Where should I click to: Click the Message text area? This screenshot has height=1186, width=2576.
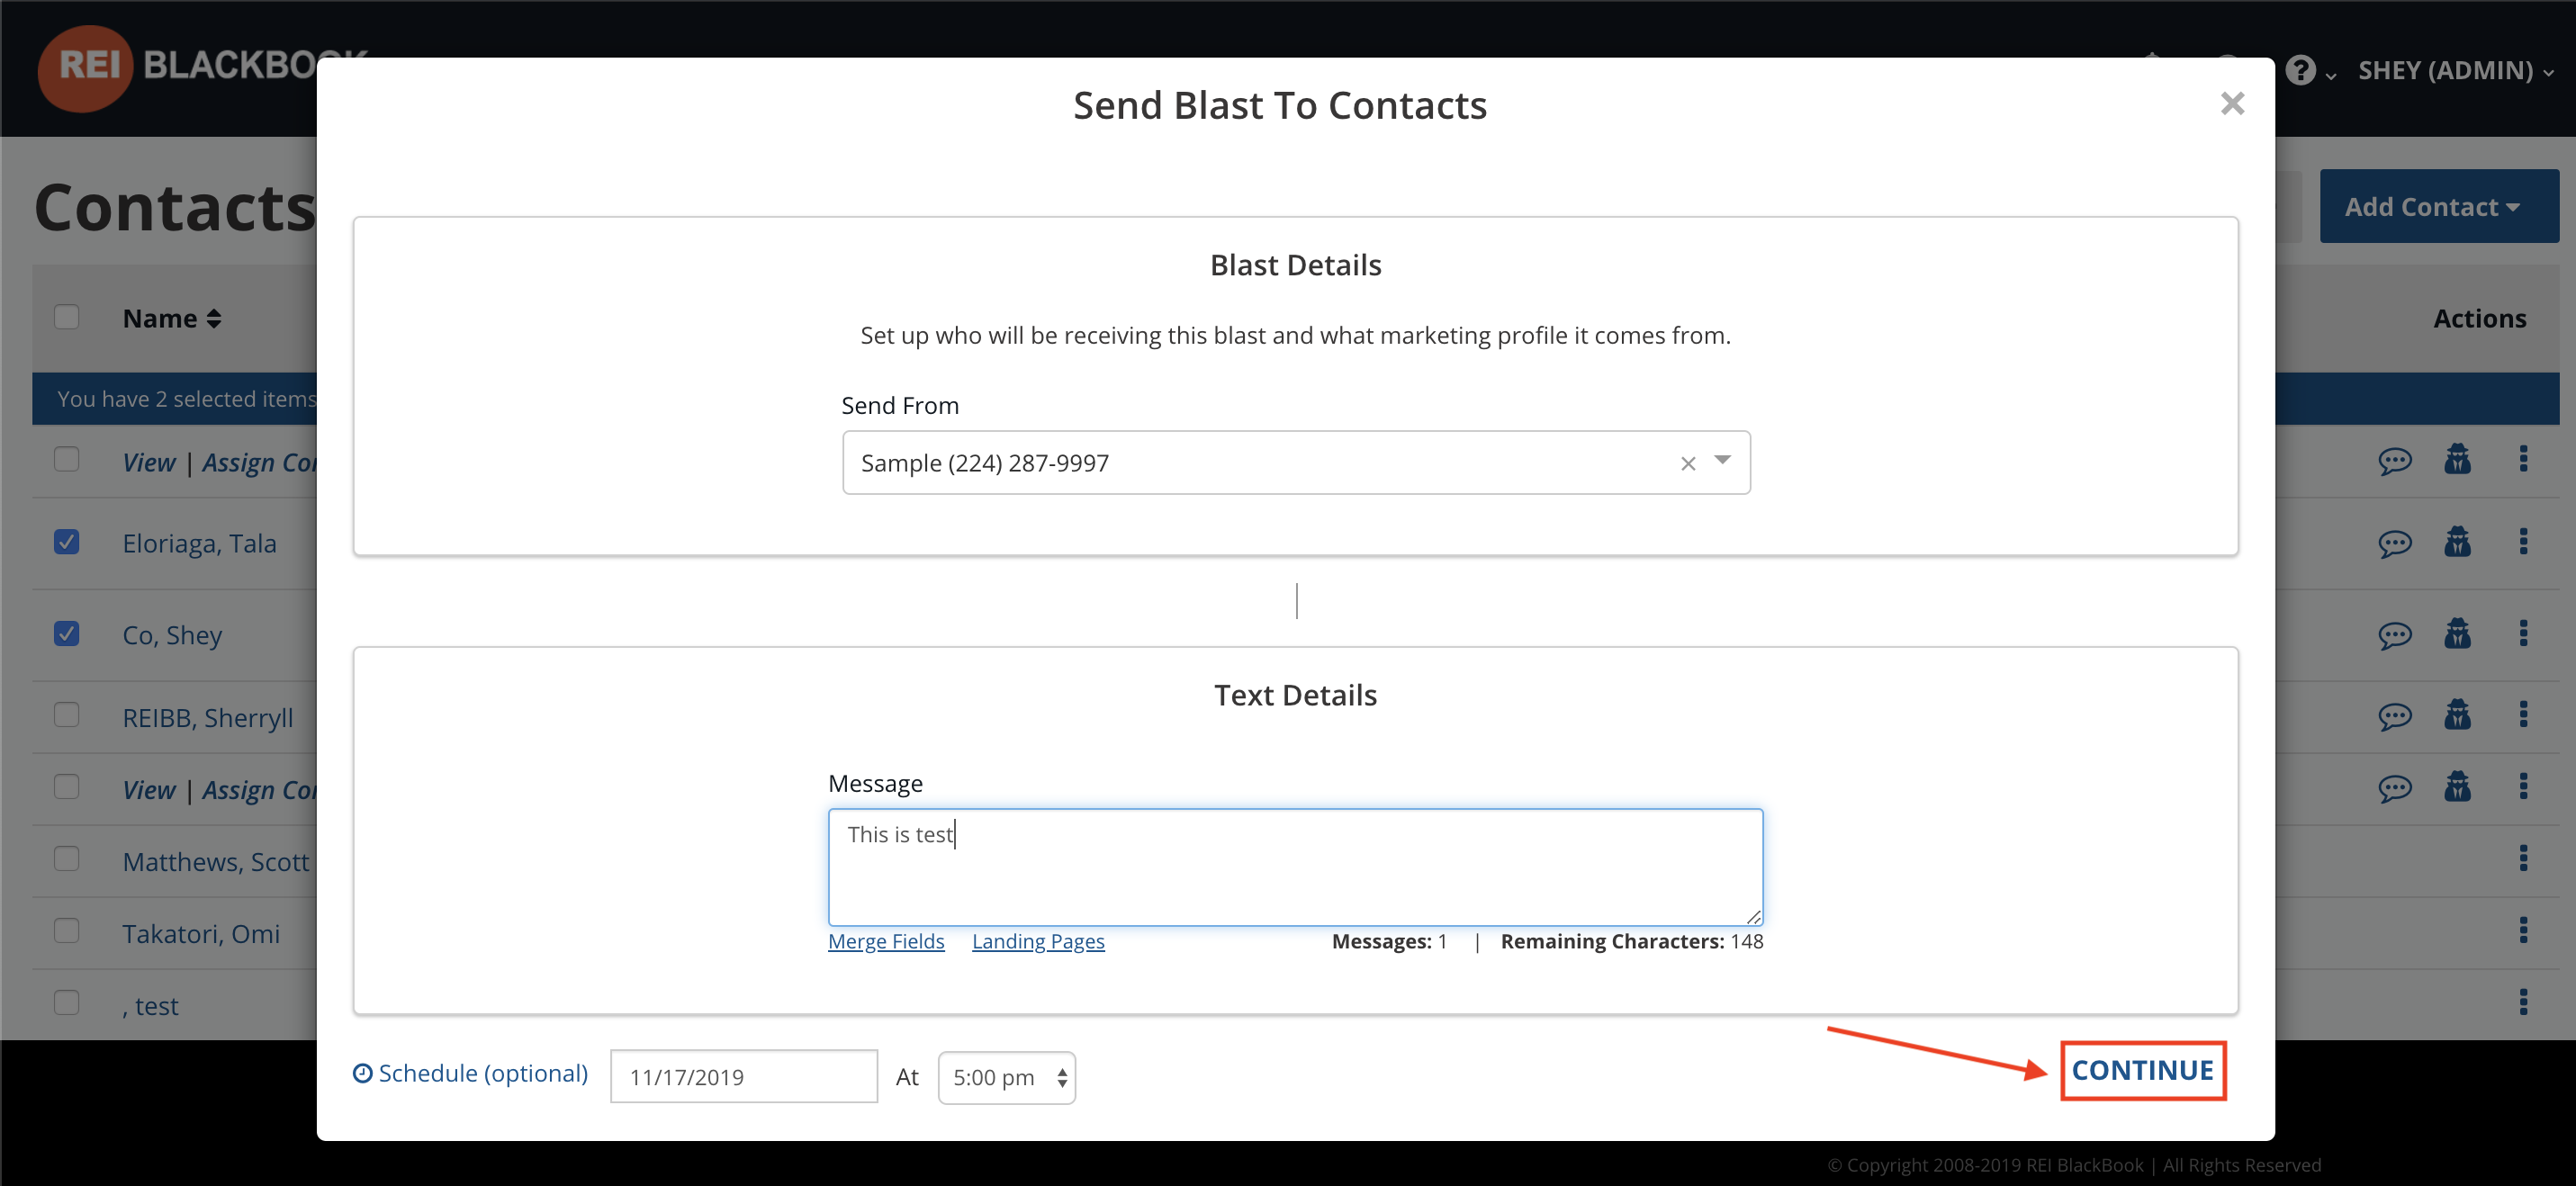tap(1295, 867)
